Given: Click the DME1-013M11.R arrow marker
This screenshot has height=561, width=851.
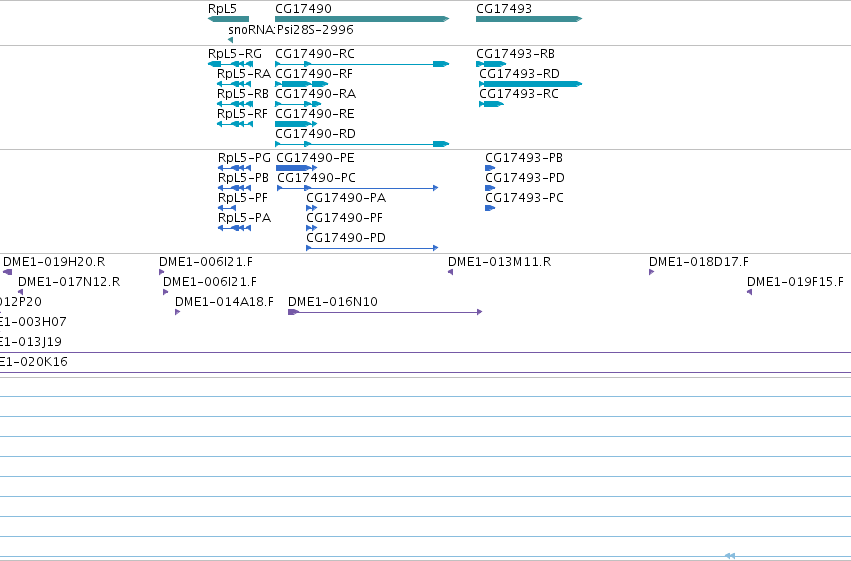Looking at the screenshot, I should [450, 272].
